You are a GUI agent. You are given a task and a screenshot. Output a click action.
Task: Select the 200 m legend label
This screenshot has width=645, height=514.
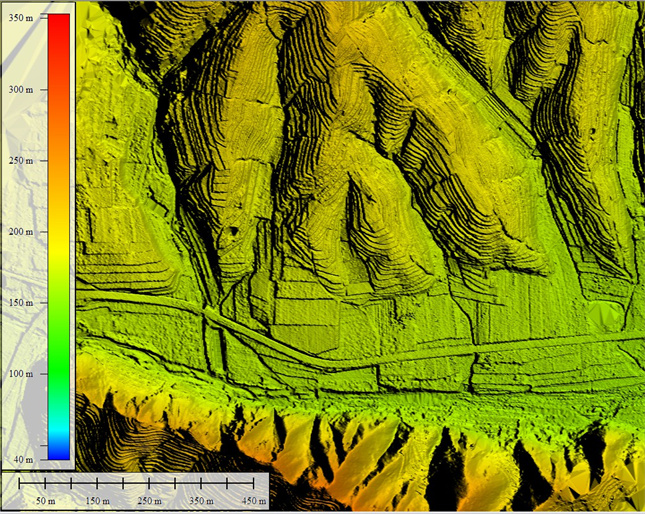[21, 231]
